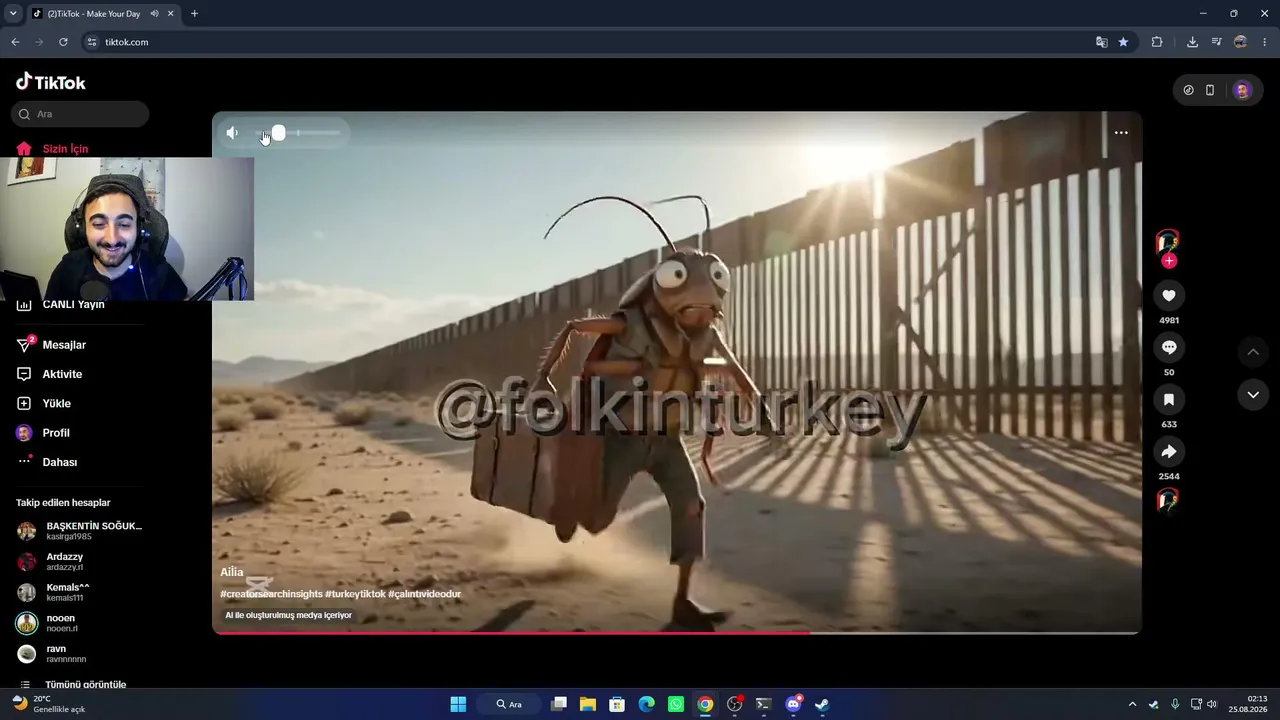Image resolution: width=1280 pixels, height=720 pixels.
Task: Translate this page with the translate icon
Action: point(1101,42)
